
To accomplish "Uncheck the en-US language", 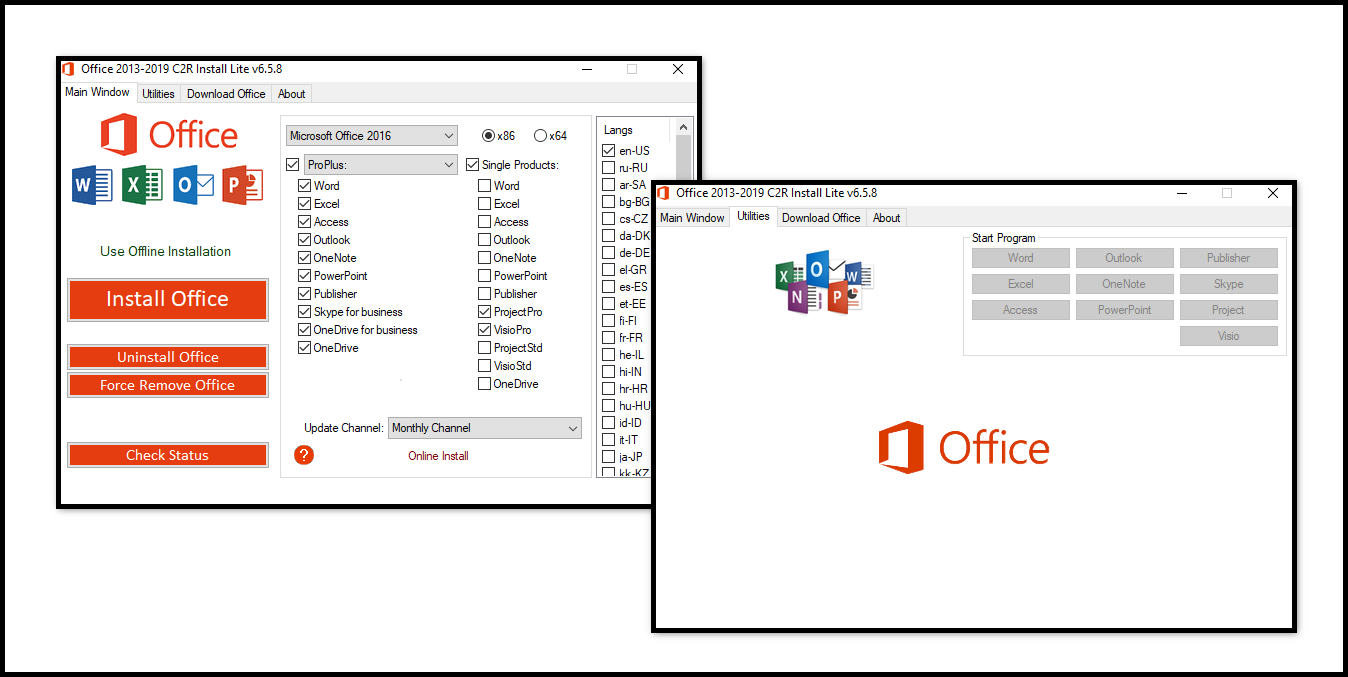I will tap(608, 151).
